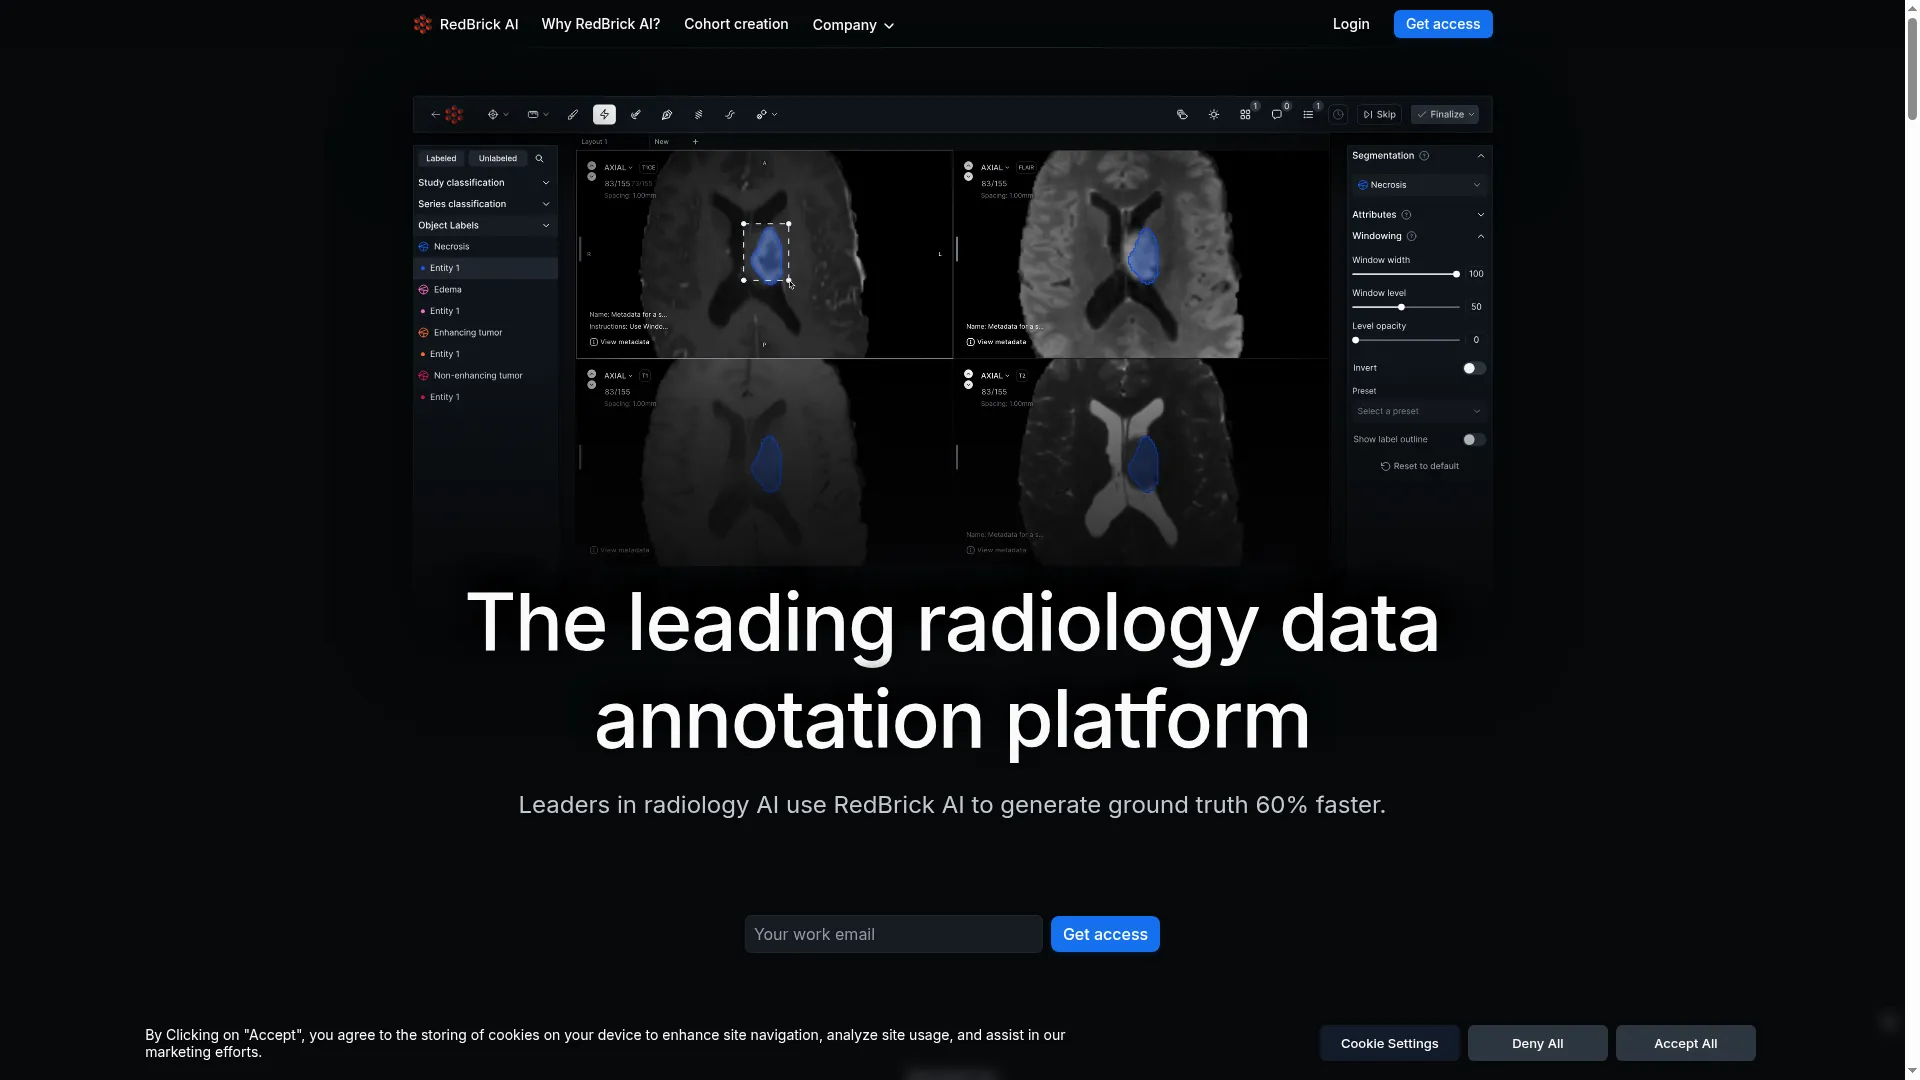Toggle the Invert switch
The image size is (1920, 1080).
click(x=1473, y=368)
